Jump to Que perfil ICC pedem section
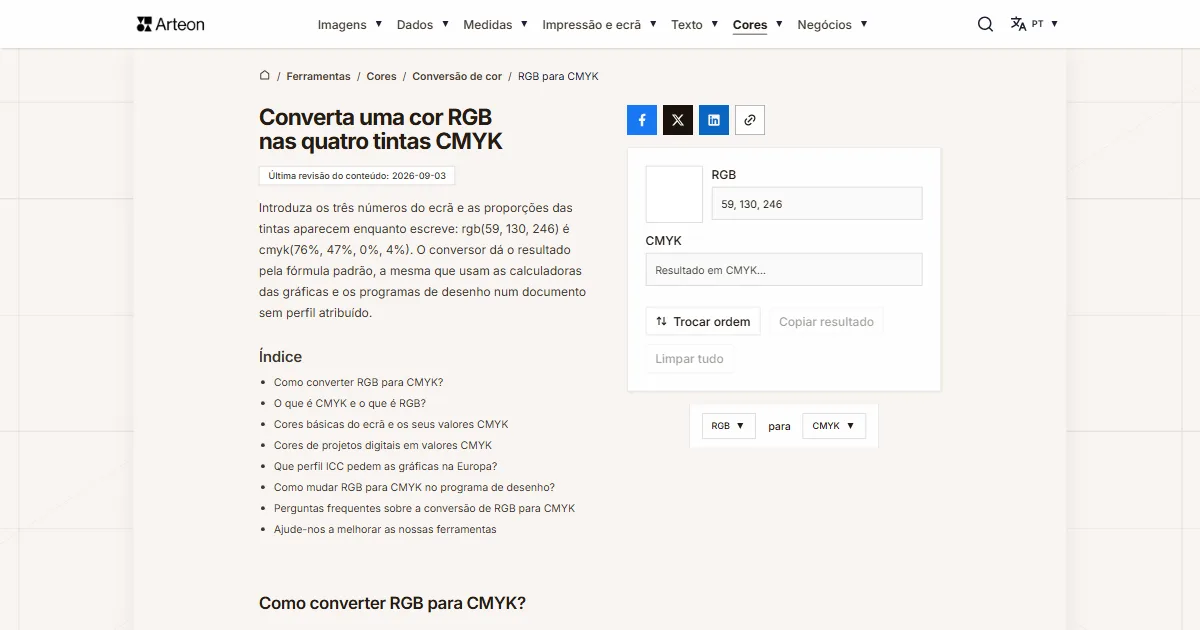The image size is (1200, 630). click(385, 466)
